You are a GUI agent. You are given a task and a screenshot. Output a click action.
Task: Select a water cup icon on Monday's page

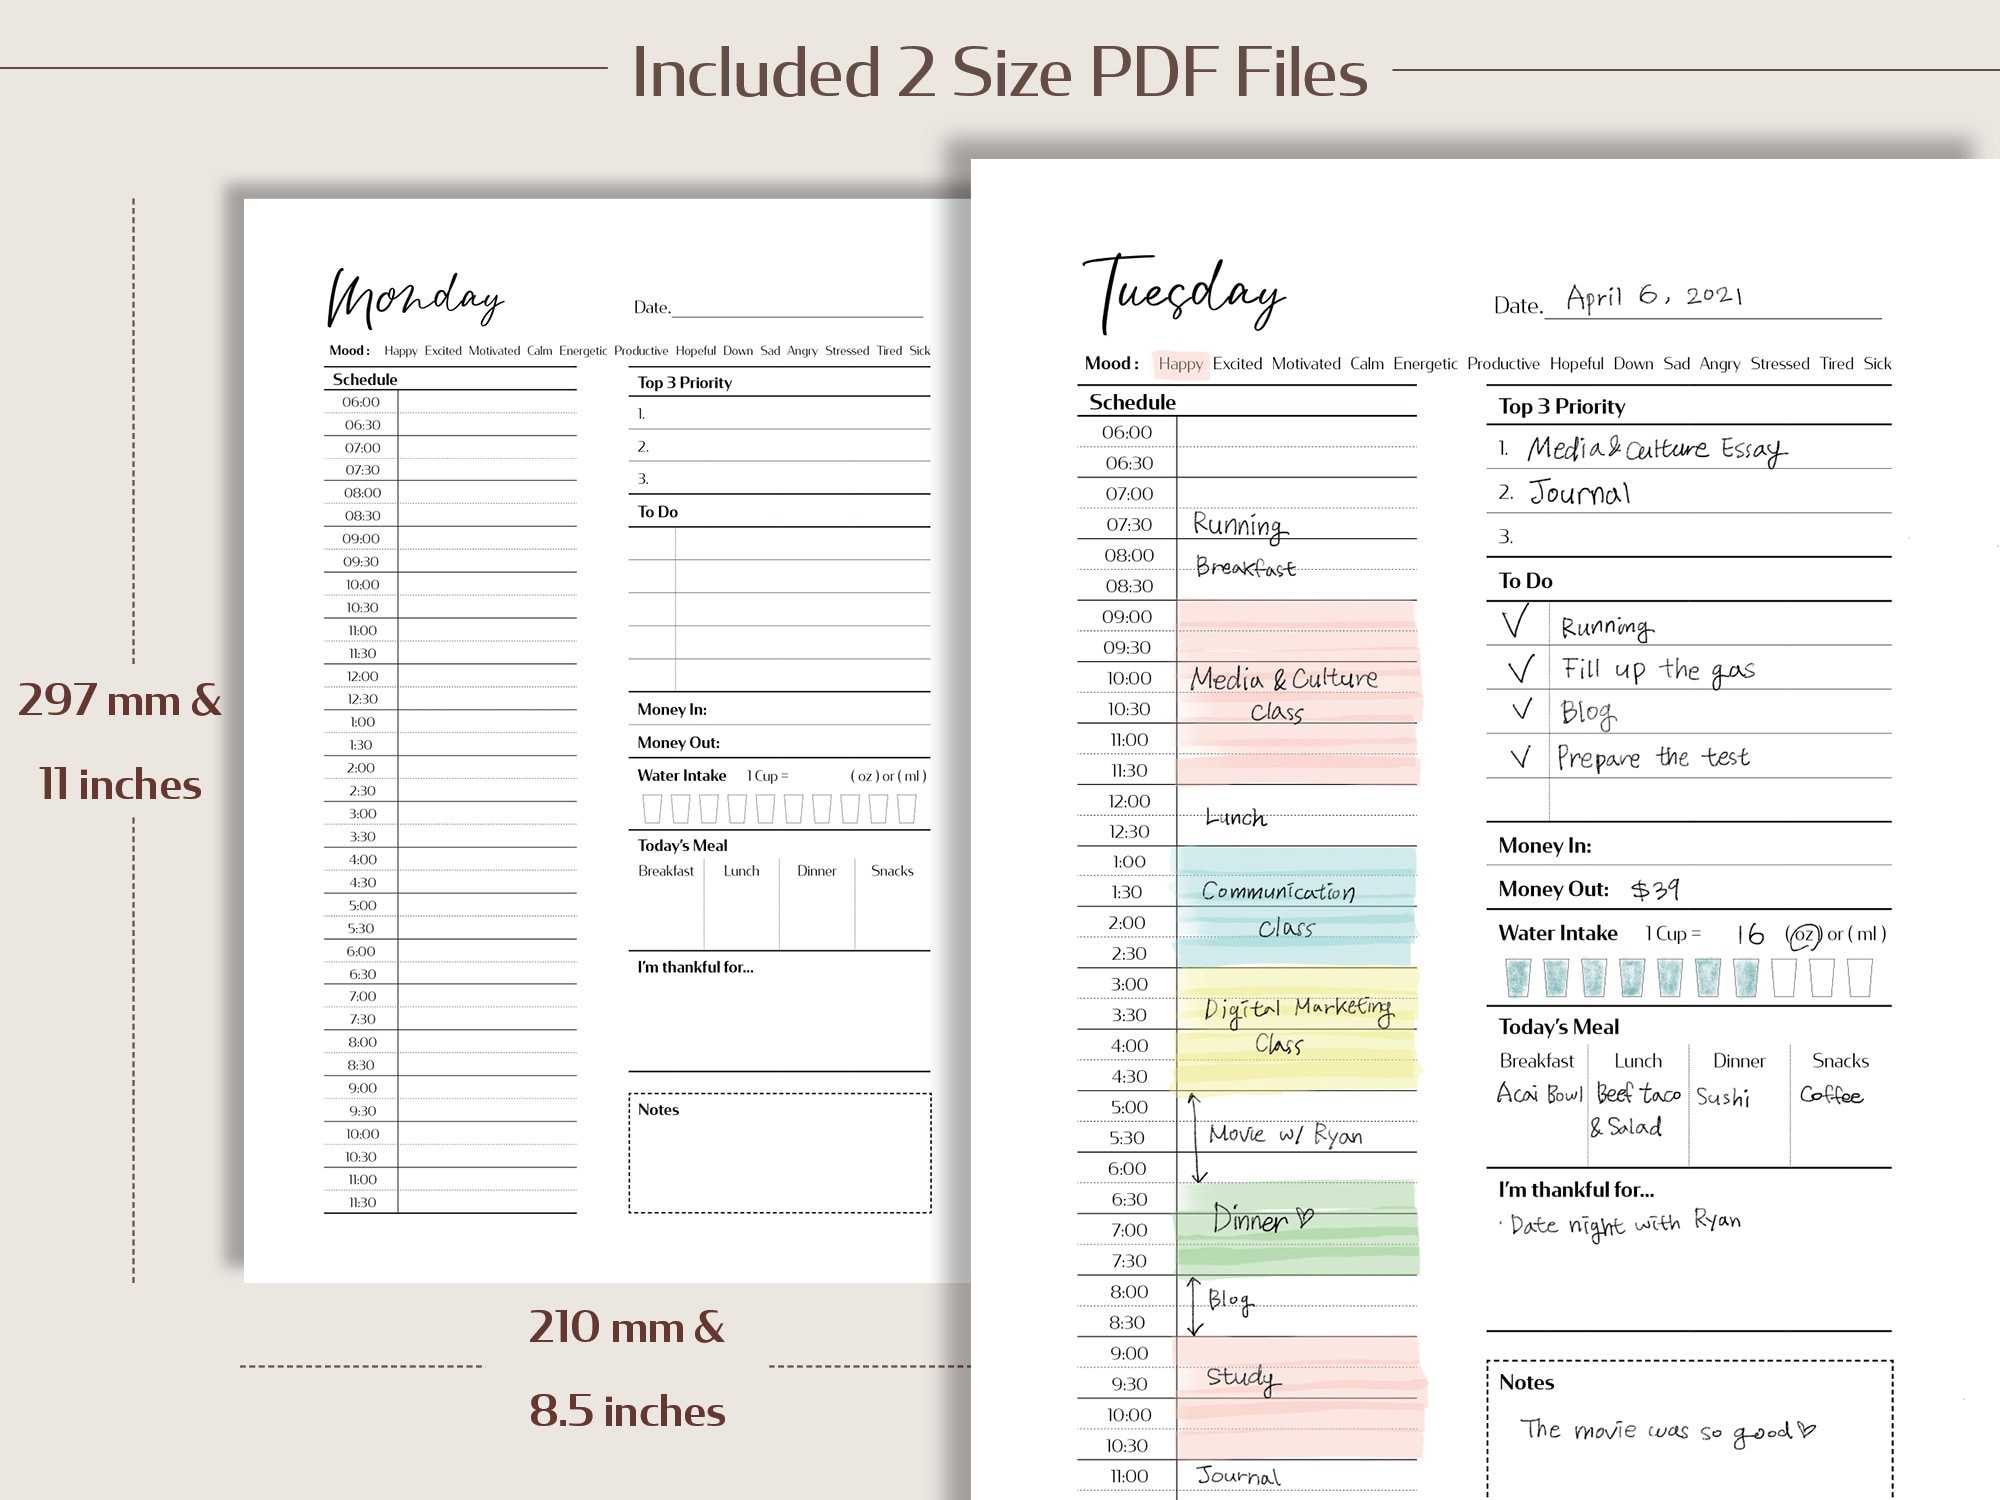(x=651, y=810)
